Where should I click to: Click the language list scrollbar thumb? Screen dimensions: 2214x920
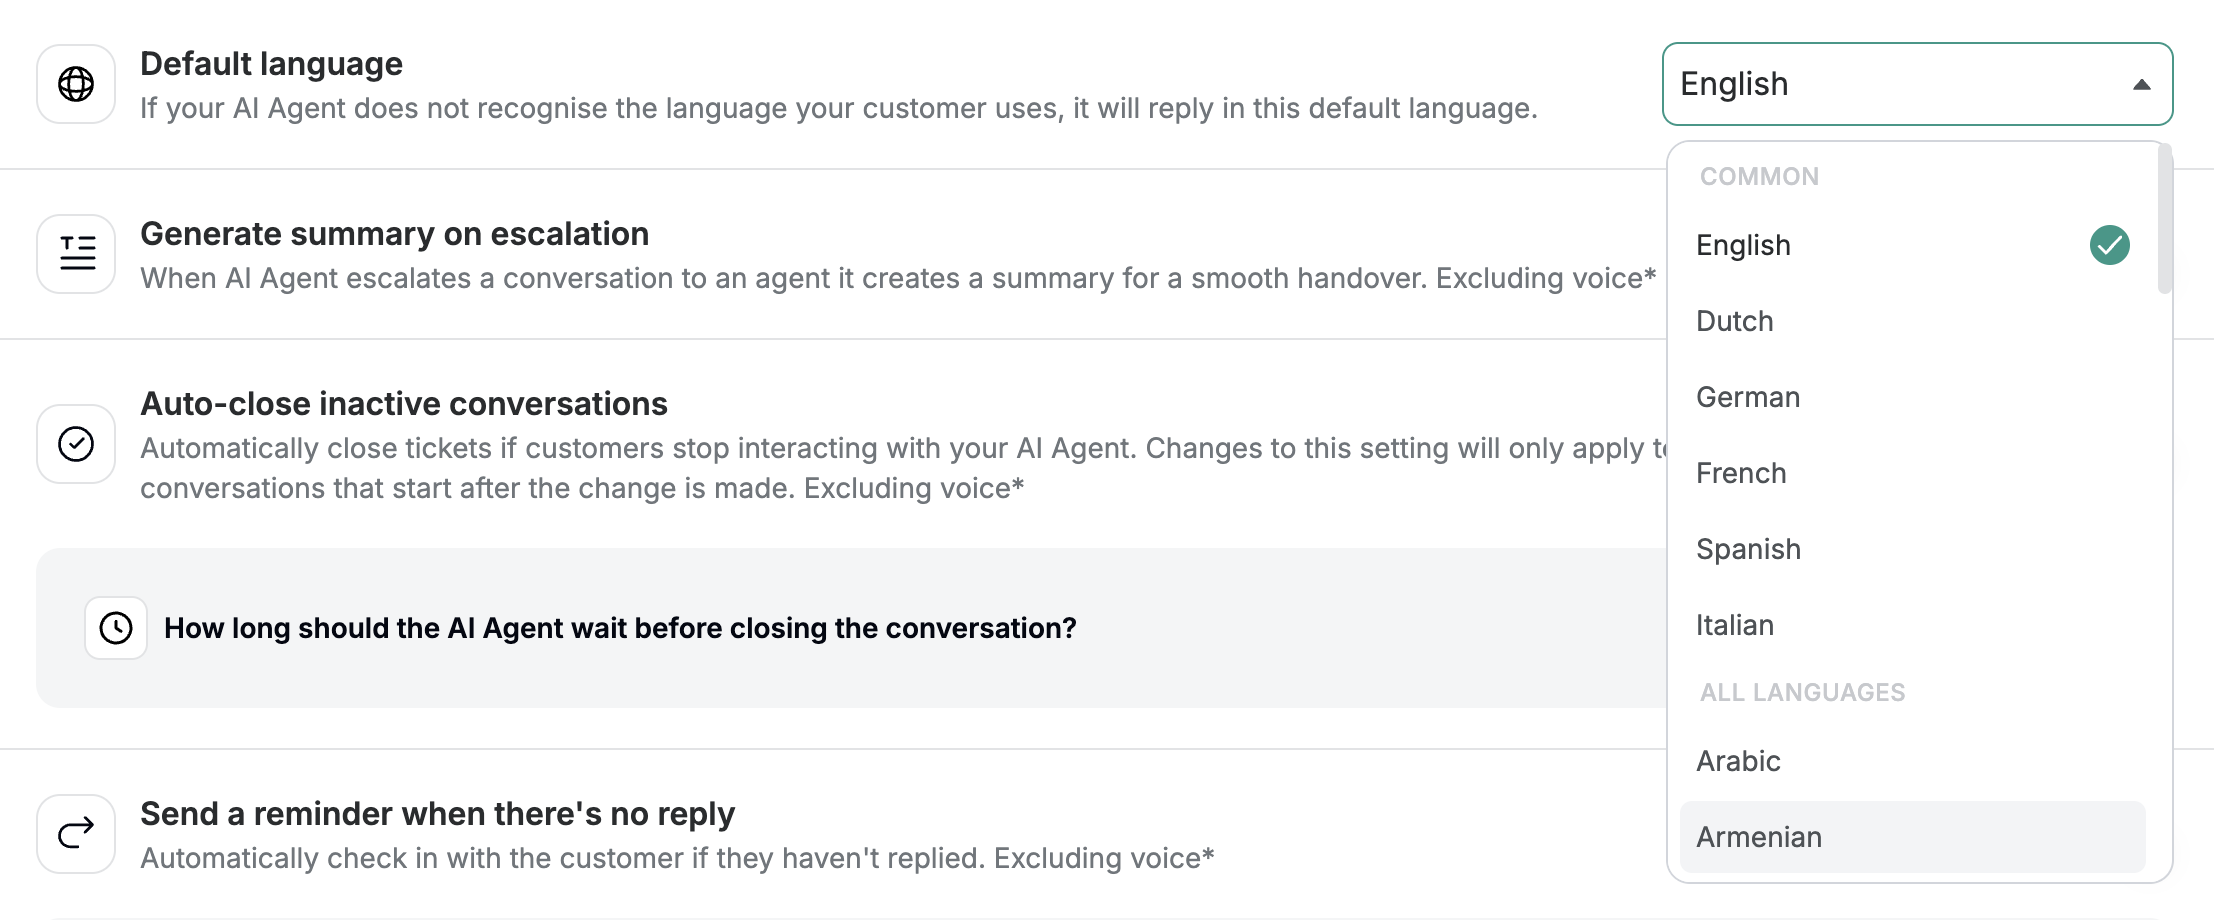point(2164,220)
